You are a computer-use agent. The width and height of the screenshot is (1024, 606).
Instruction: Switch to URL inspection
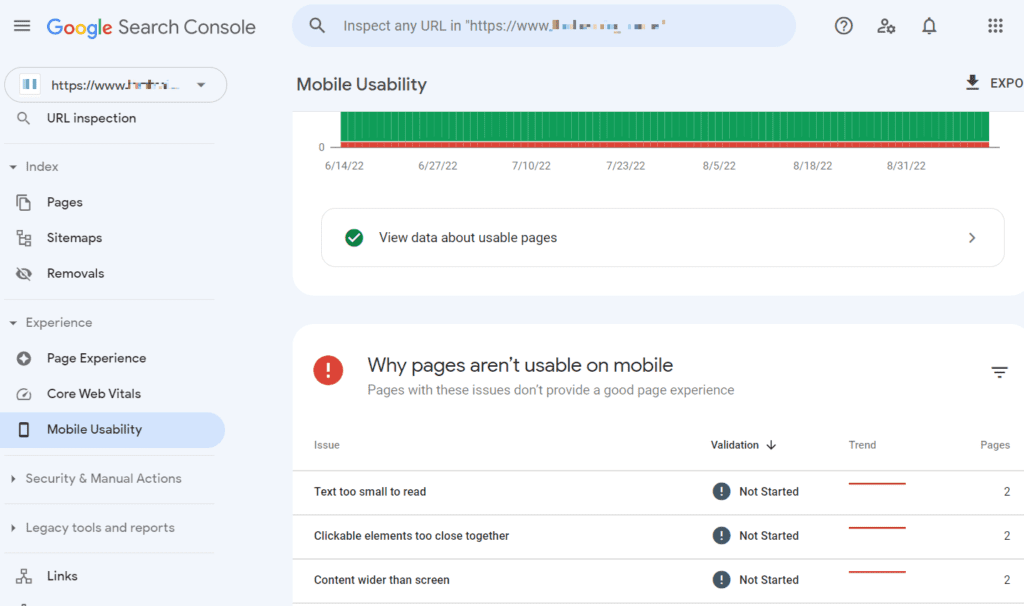92,117
